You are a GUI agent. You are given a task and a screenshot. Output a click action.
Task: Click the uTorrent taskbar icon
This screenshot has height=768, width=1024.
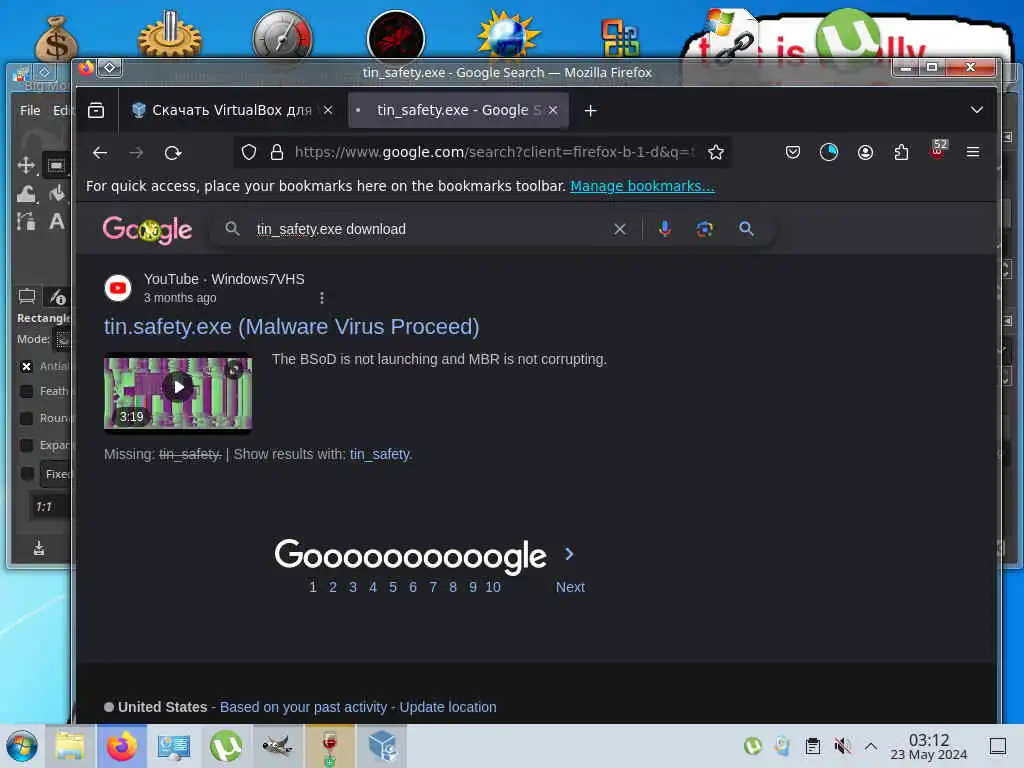[x=226, y=746]
